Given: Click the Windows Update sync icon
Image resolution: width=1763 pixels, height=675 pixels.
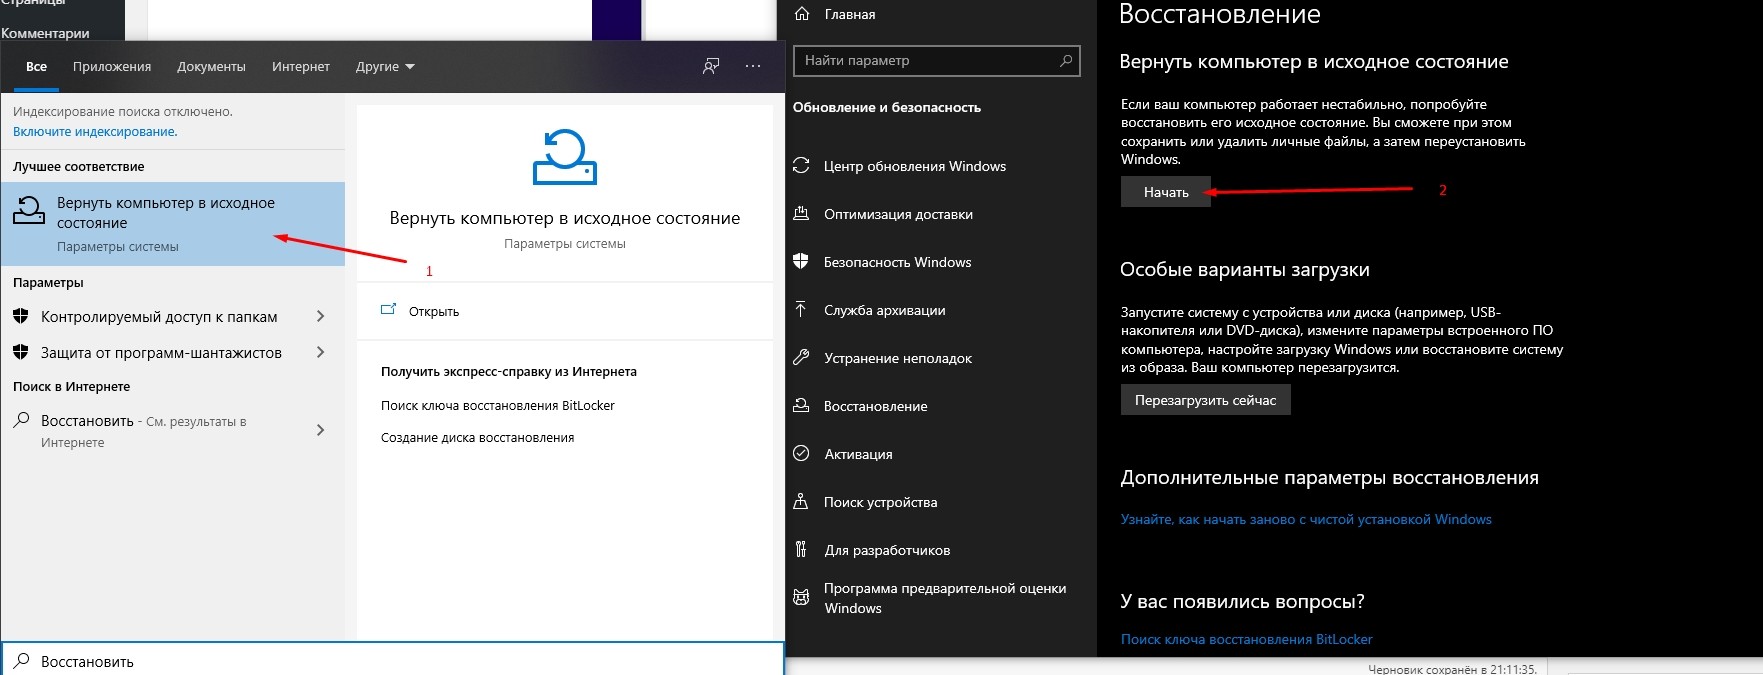Looking at the screenshot, I should (x=801, y=166).
